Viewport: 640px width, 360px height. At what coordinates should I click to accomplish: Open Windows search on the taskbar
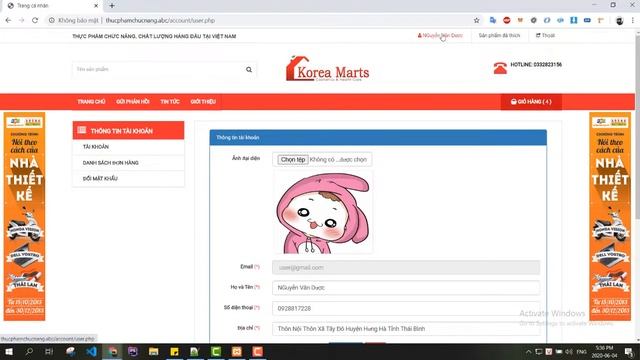click(x=29, y=352)
